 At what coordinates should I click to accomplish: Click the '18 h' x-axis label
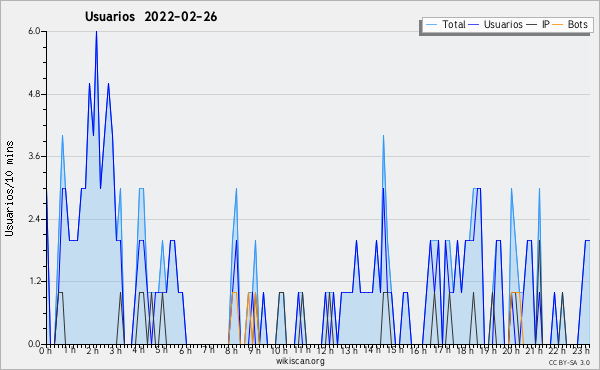tap(465, 351)
